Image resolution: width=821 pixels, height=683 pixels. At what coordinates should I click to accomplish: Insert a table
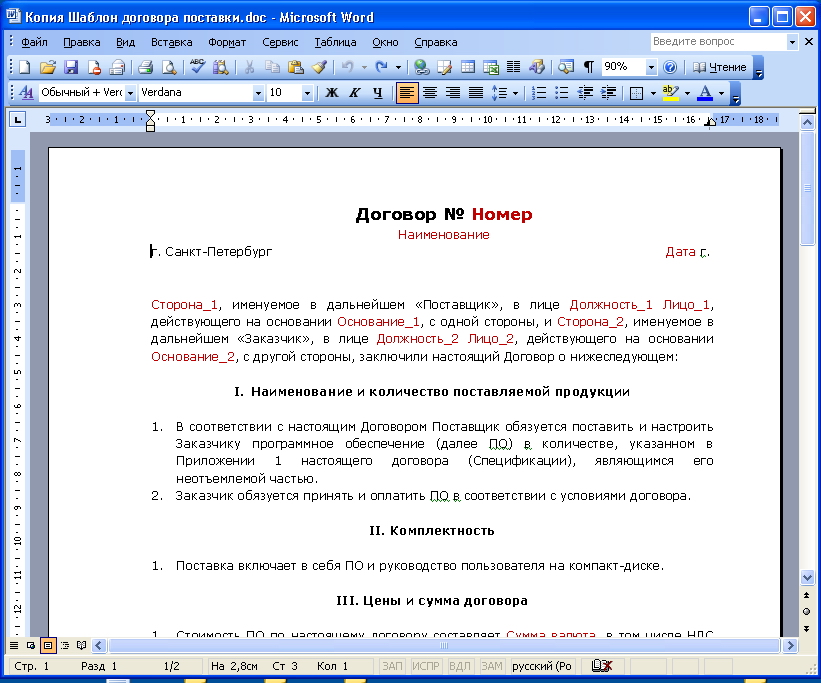click(468, 67)
